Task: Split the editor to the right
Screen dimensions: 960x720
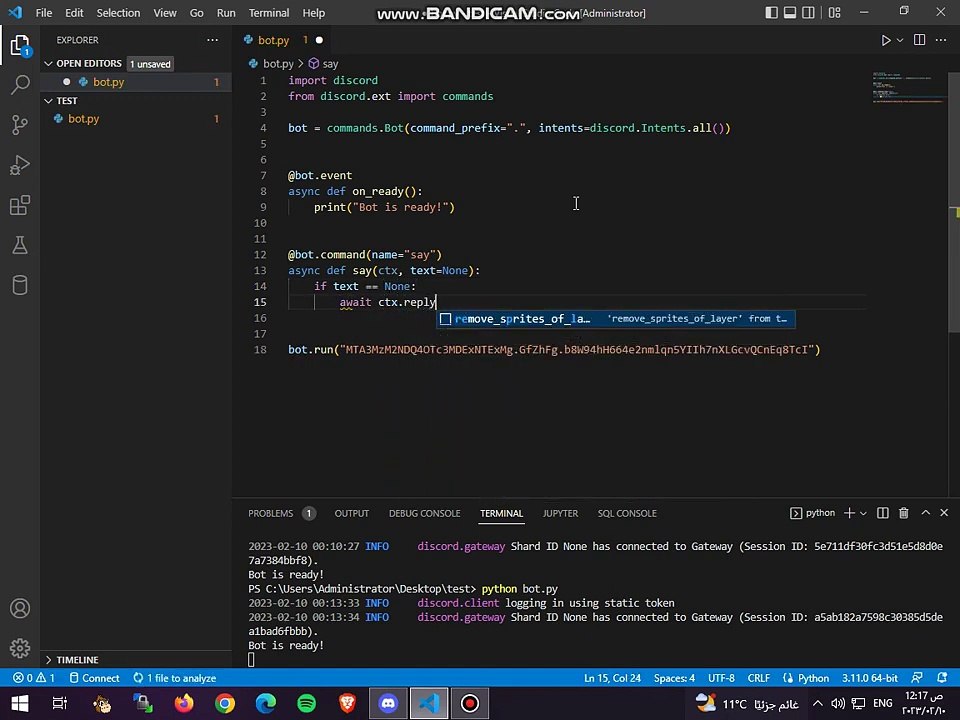Action: click(919, 40)
